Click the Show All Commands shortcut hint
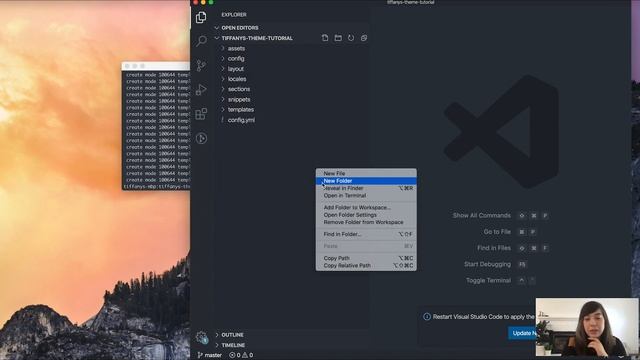The image size is (640, 360). [x=500, y=216]
